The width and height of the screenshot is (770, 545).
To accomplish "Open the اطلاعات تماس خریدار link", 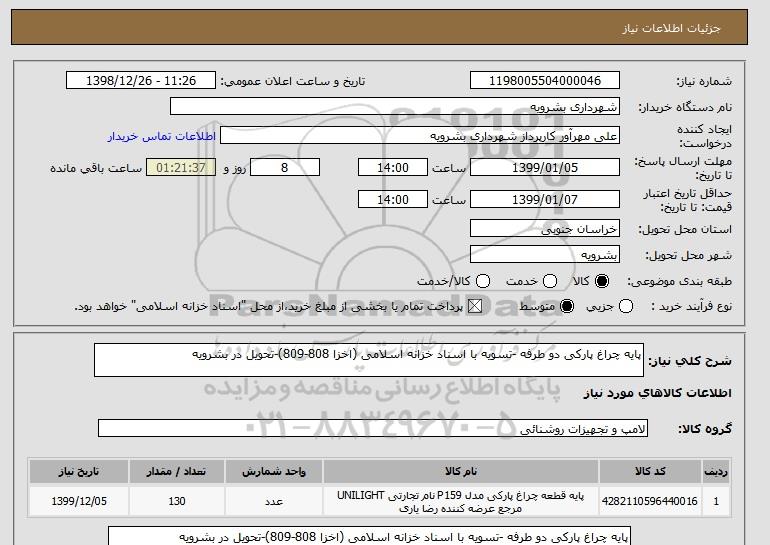I will click(x=162, y=136).
